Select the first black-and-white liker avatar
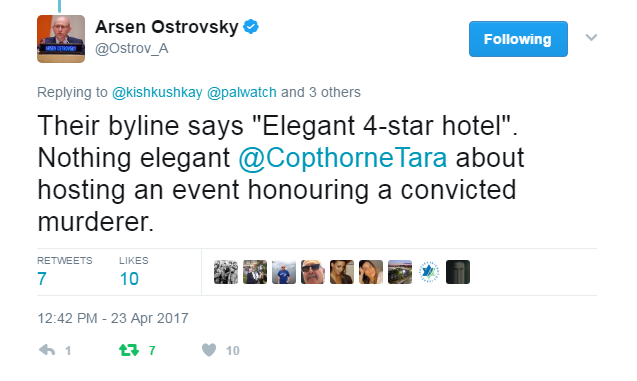Screen dimensions: 637x381 click(x=226, y=272)
